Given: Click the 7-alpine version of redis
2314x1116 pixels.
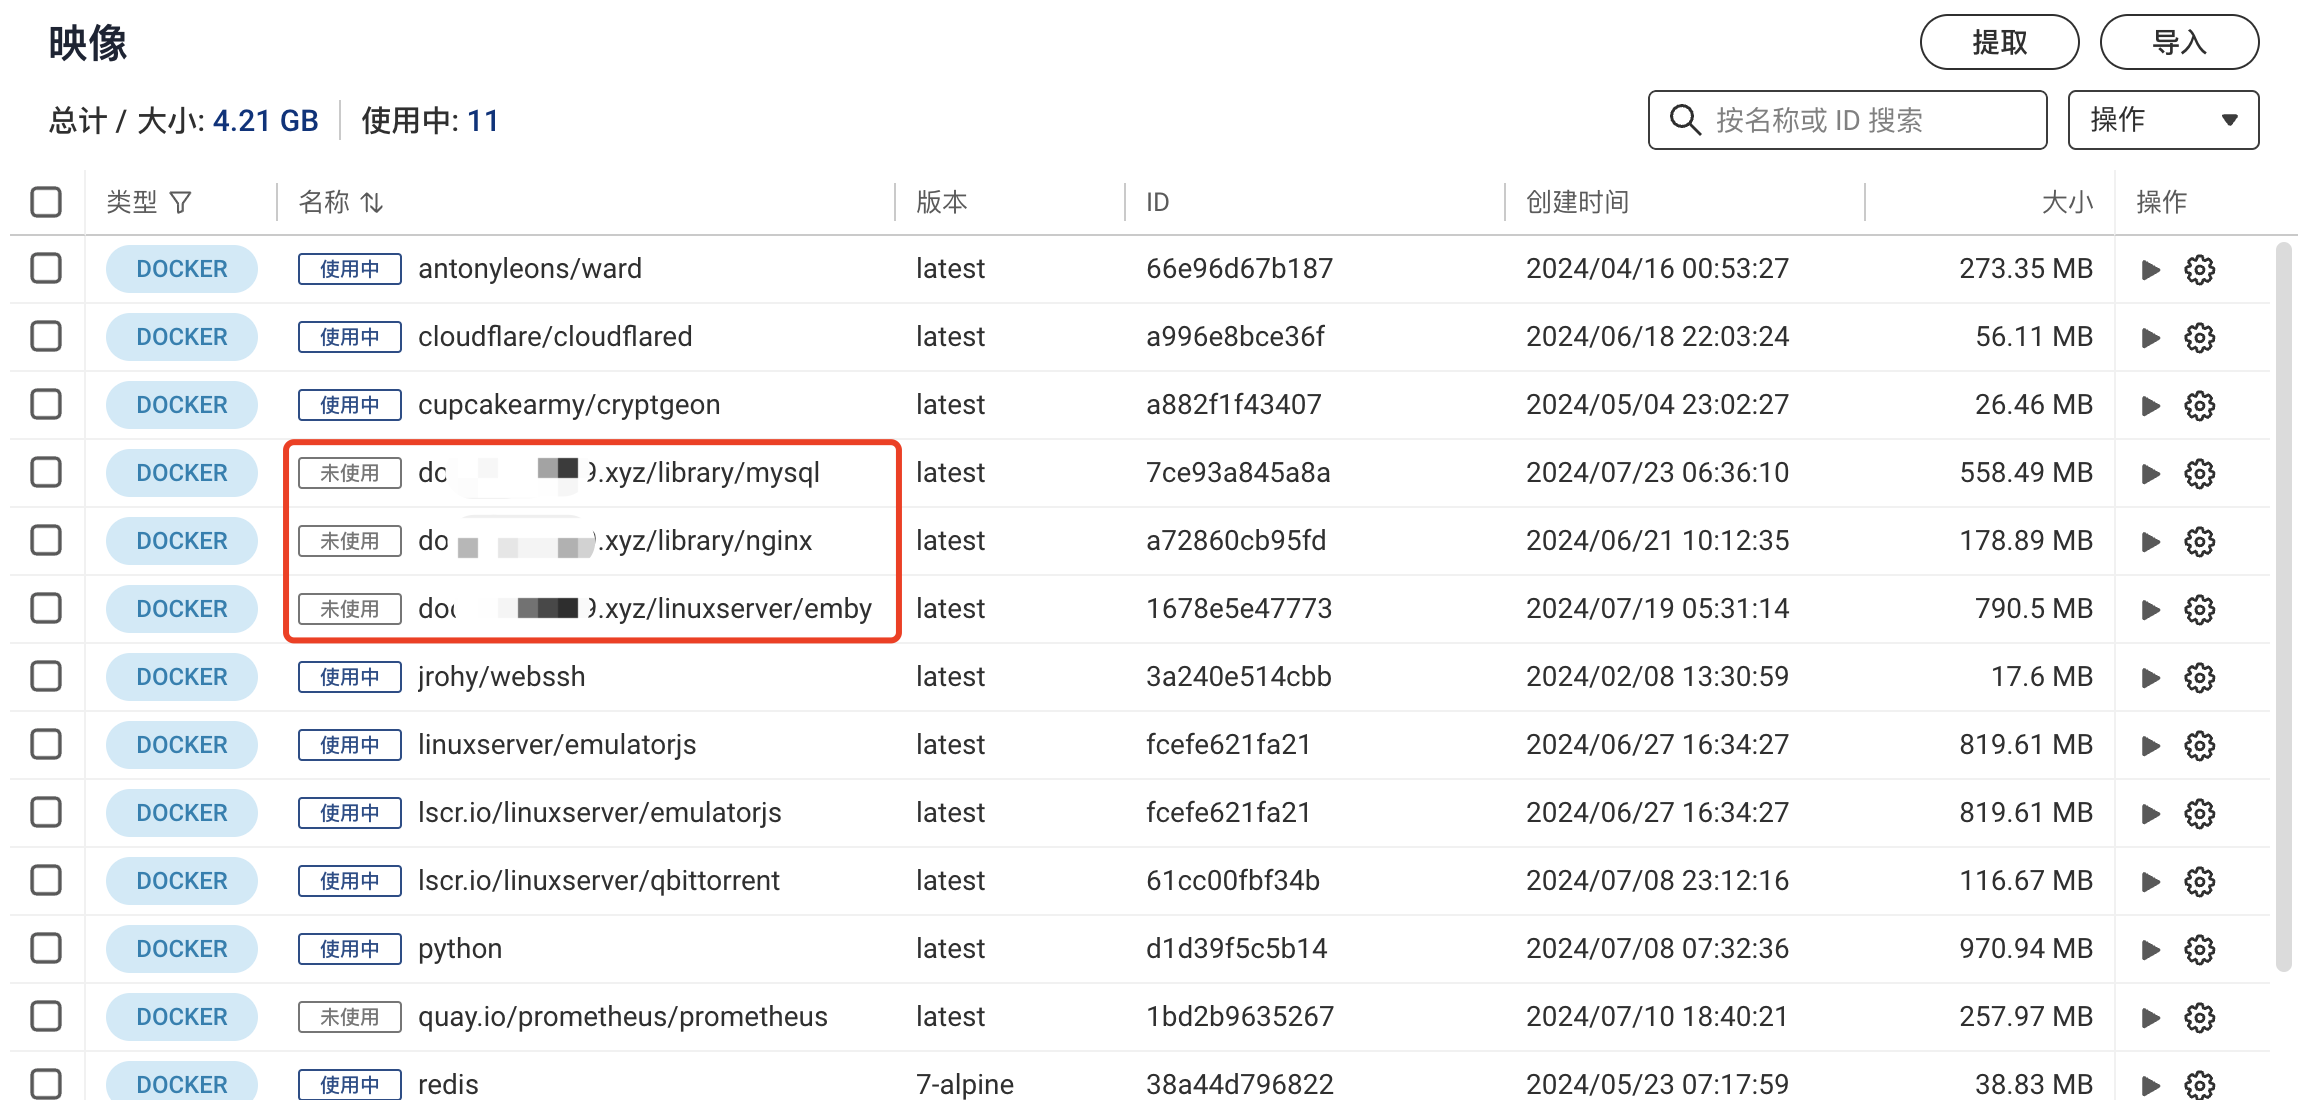Looking at the screenshot, I should point(965,1085).
